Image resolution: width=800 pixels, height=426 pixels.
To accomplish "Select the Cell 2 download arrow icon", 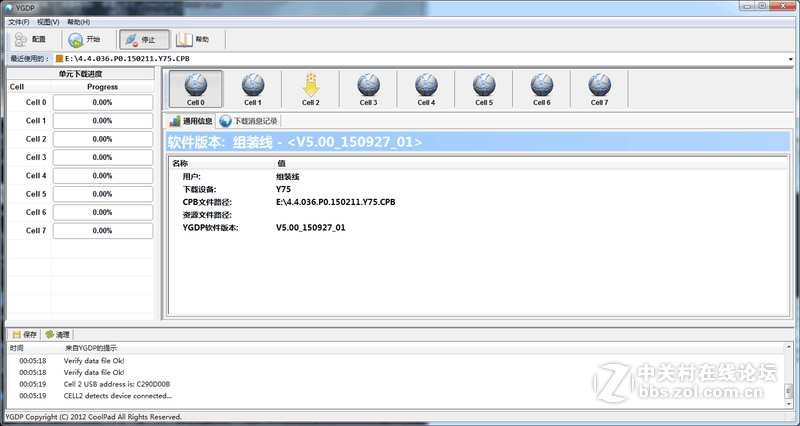I will 311,85.
